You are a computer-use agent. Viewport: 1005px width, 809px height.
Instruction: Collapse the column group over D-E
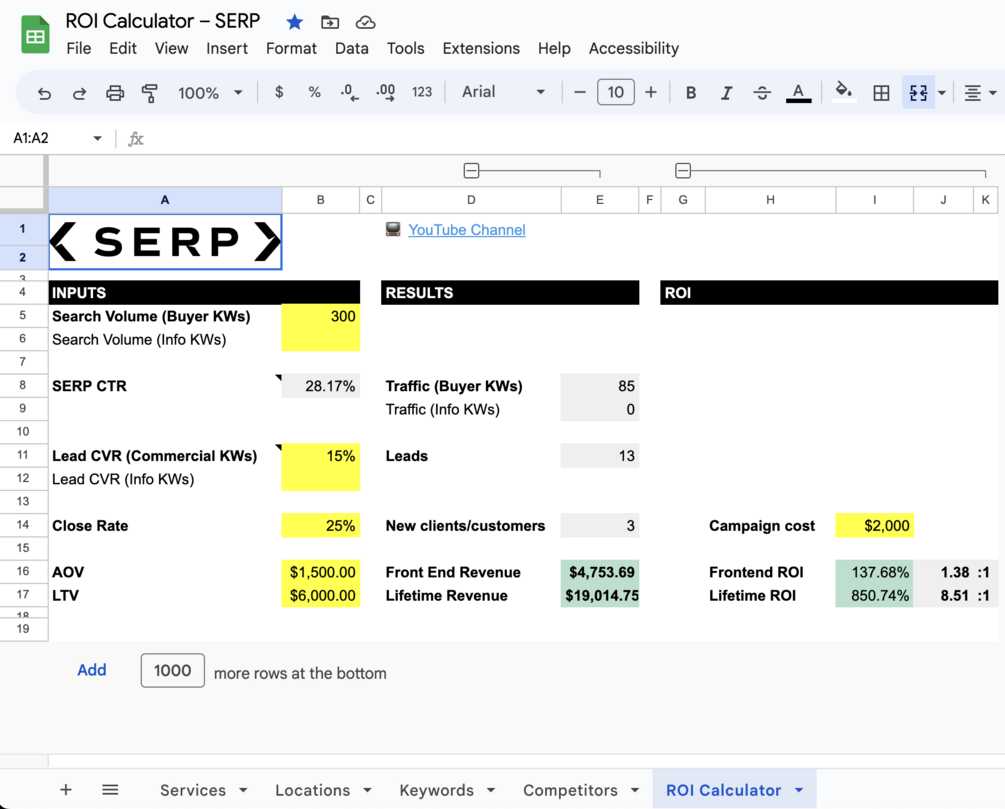click(x=471, y=171)
